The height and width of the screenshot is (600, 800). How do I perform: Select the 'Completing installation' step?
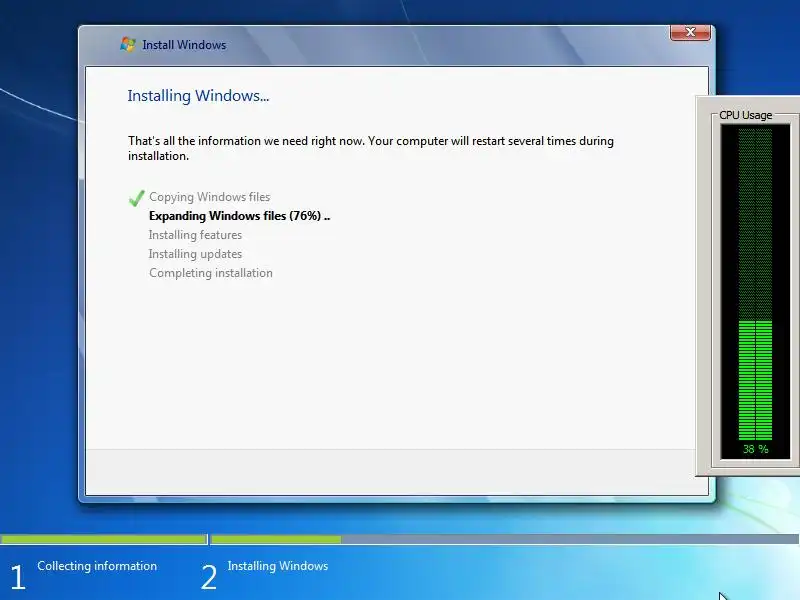click(211, 273)
